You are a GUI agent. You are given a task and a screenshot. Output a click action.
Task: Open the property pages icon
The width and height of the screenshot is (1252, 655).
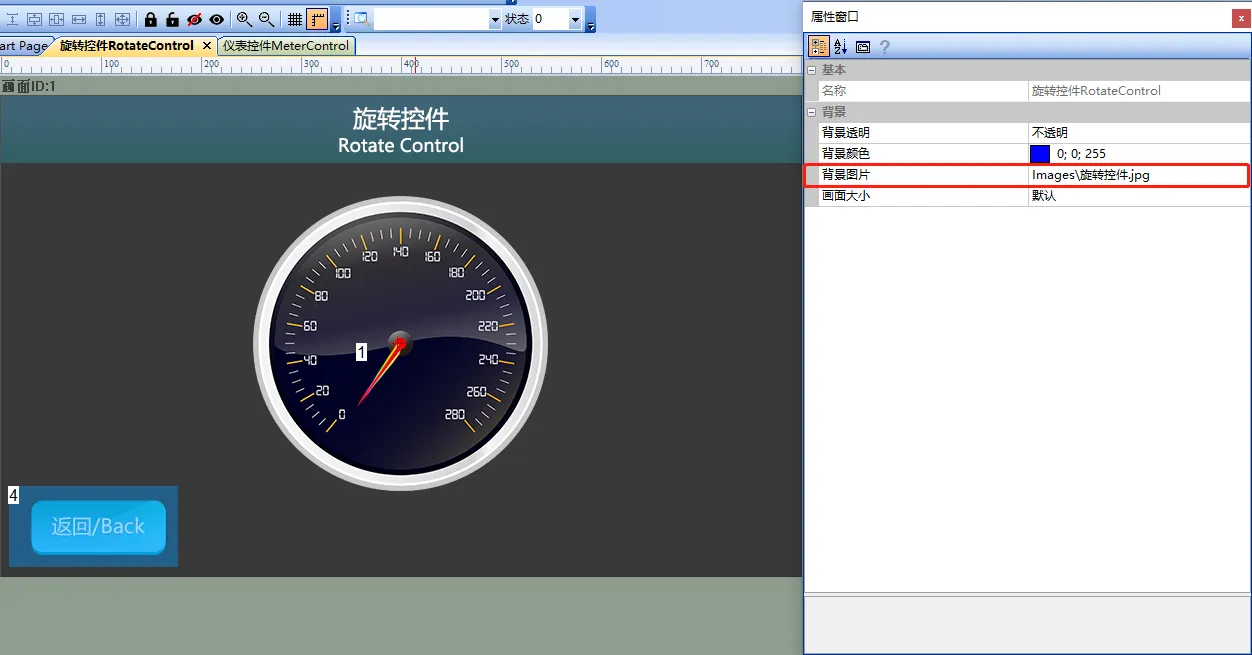862,47
